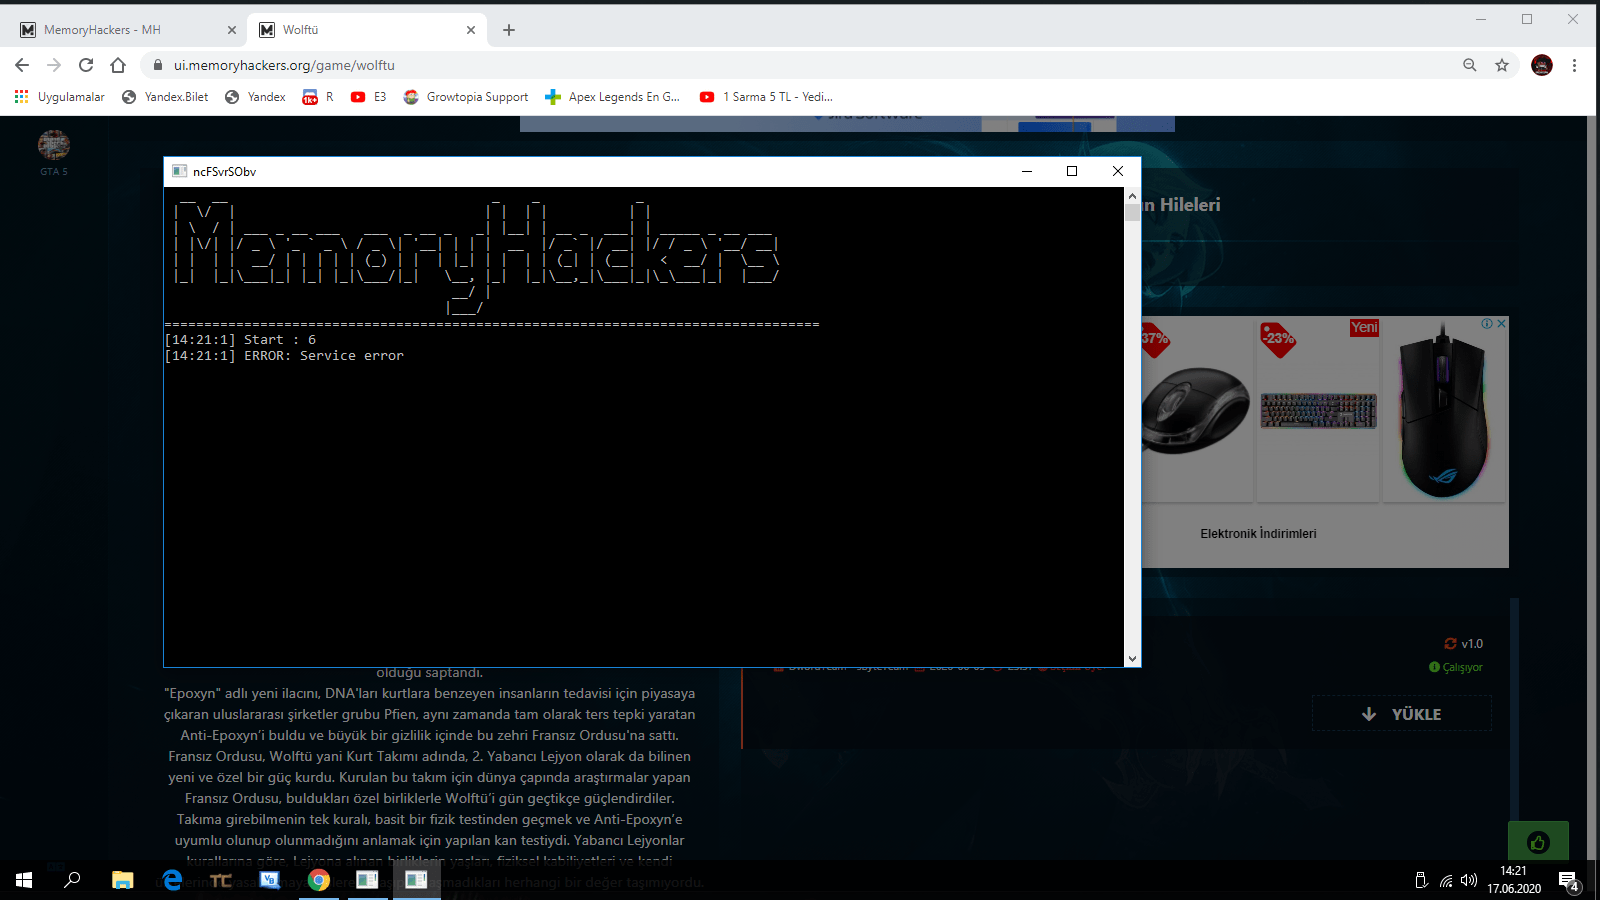Open the Uygulamalar apps shortcut

(x=60, y=97)
